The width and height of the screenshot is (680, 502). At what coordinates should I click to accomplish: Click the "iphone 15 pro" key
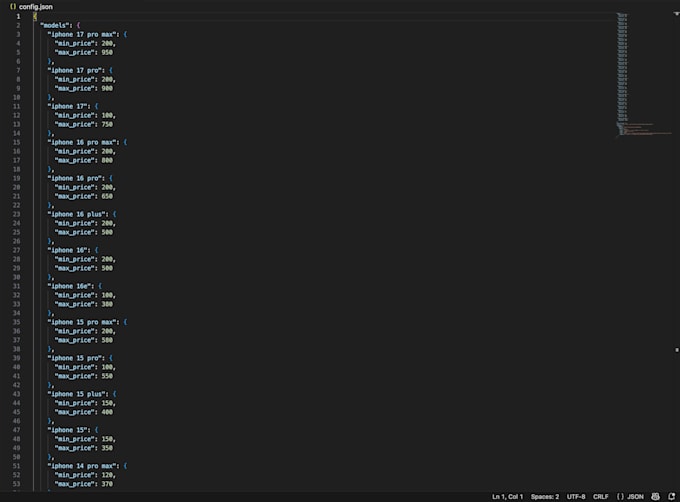pos(76,358)
